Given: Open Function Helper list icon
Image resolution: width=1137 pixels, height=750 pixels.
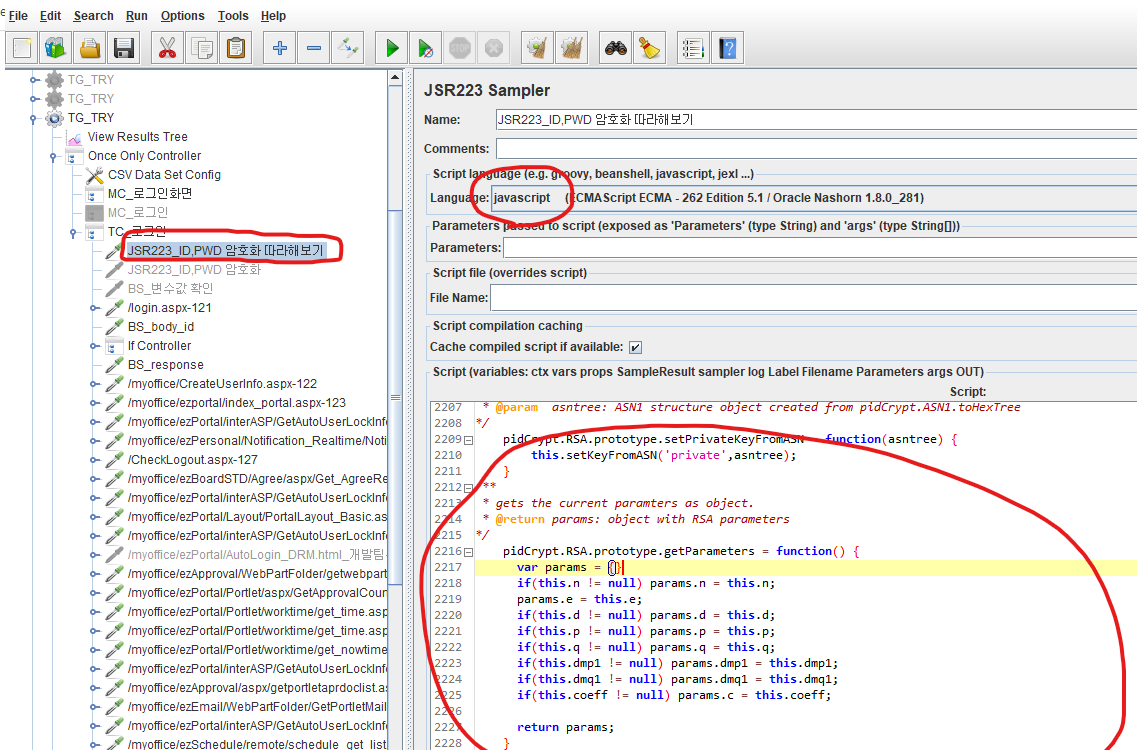Looking at the screenshot, I should pyautogui.click(x=693, y=49).
